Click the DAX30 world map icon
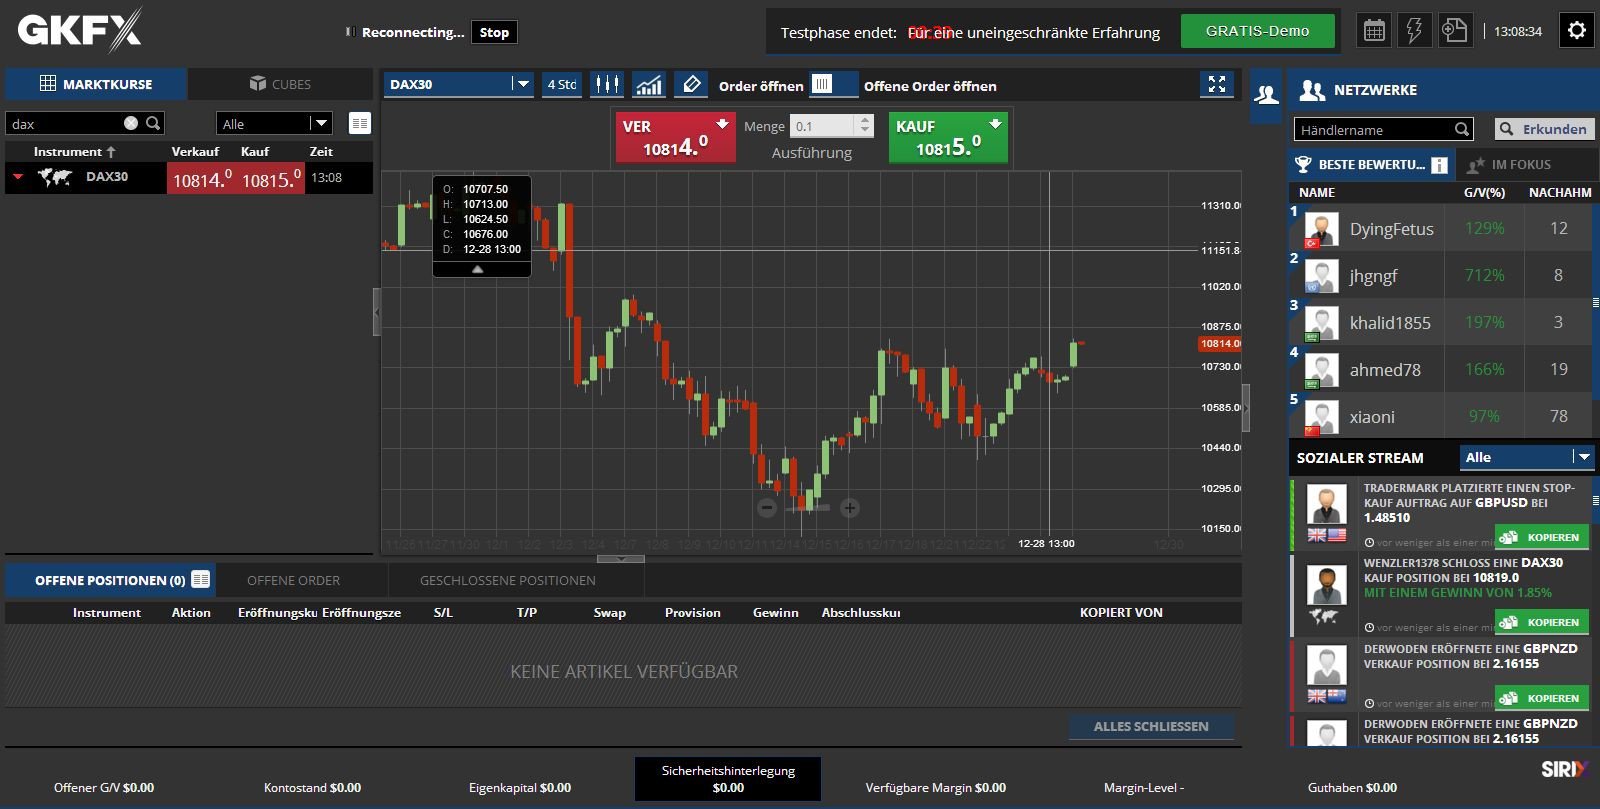1600x809 pixels. [55, 177]
